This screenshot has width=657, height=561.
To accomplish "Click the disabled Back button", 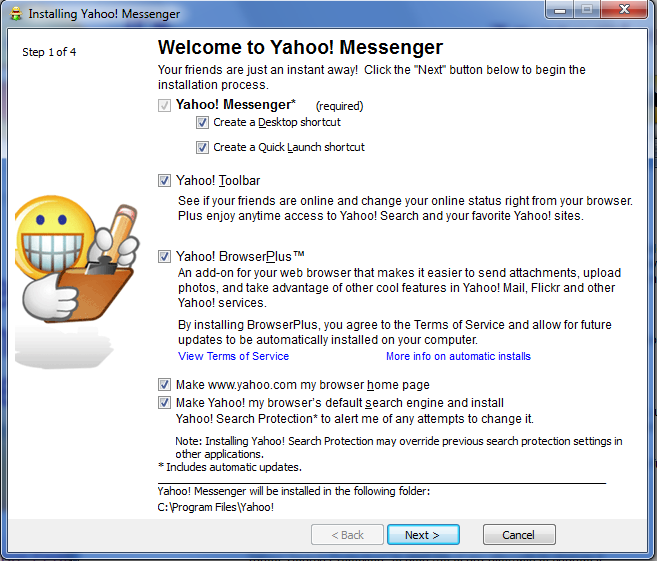I will tap(347, 535).
